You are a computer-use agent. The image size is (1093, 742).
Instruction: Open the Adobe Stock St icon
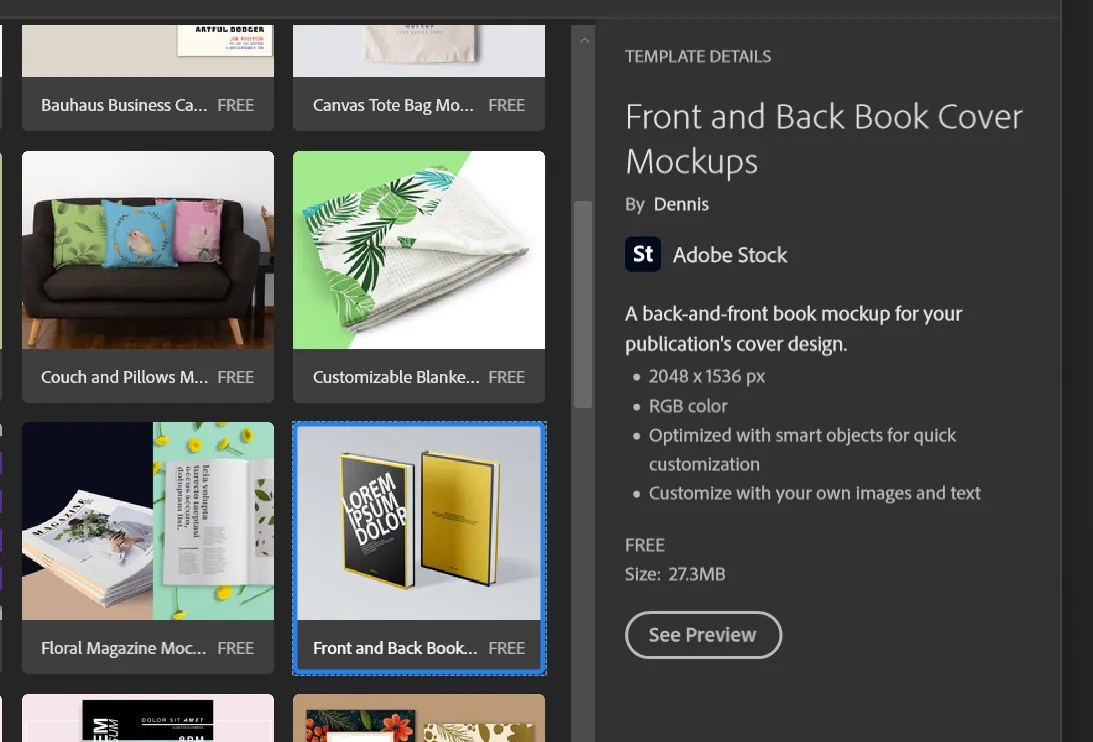point(643,254)
